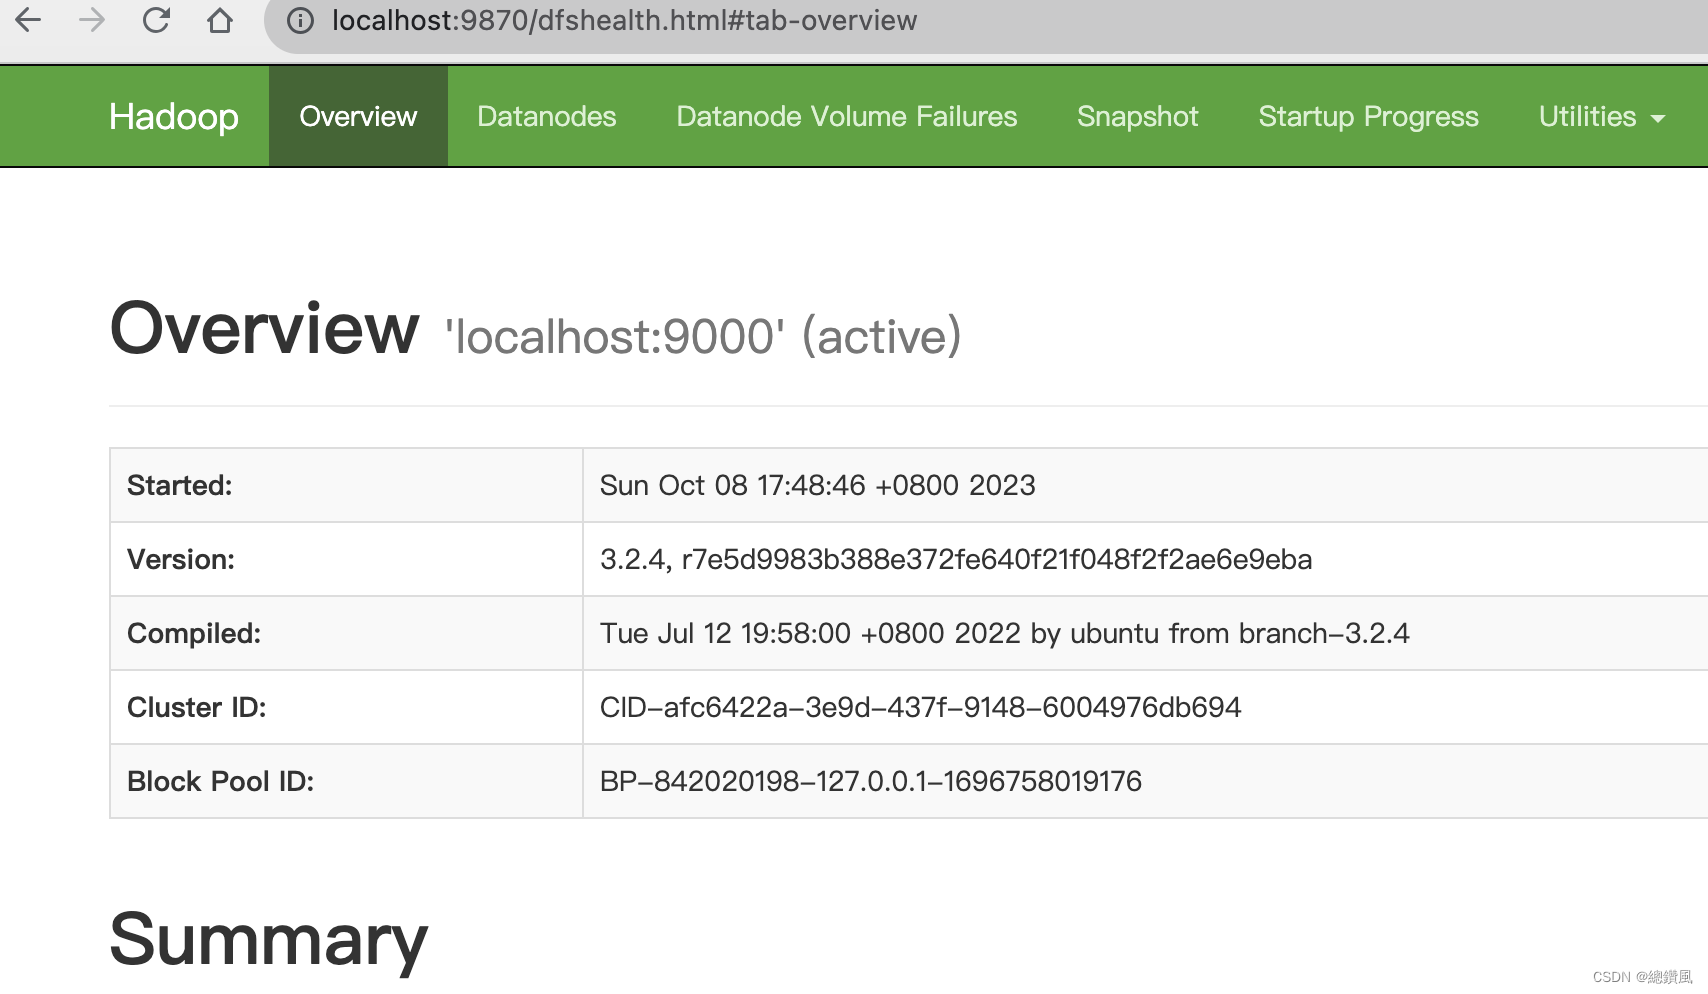Switch to the Overview tab

point(358,116)
